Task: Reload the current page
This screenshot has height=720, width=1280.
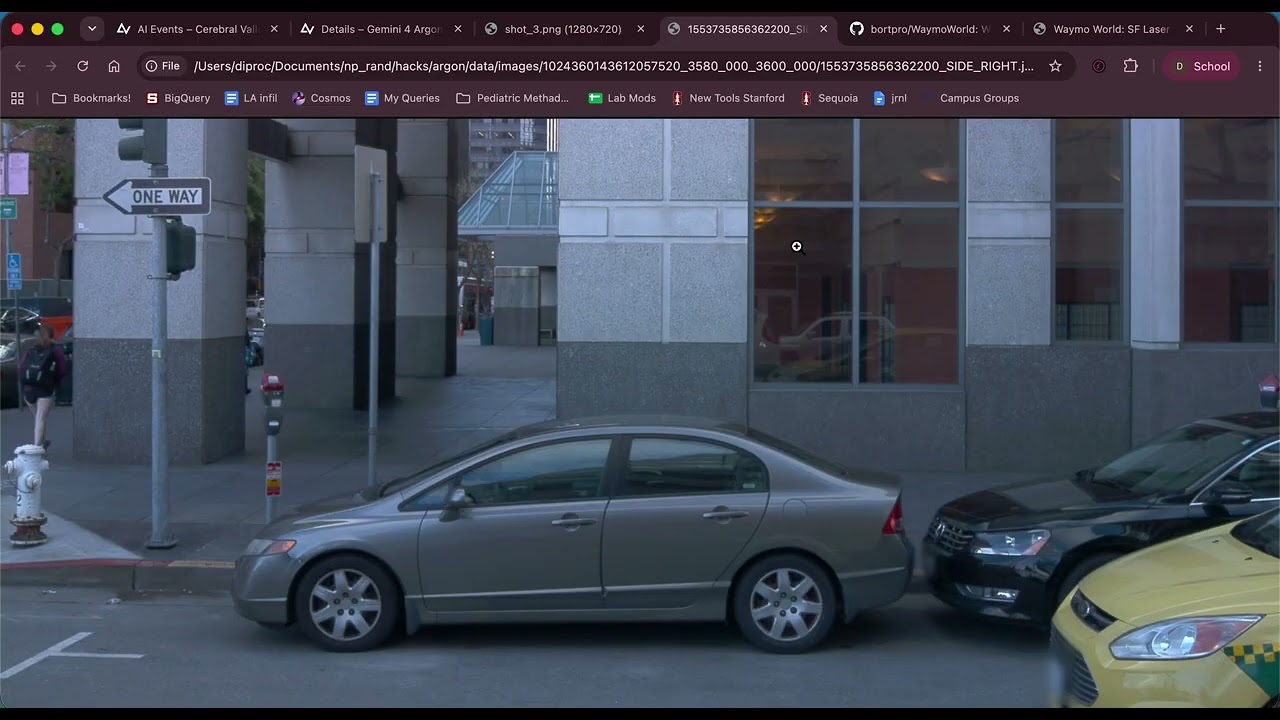Action: (x=83, y=66)
